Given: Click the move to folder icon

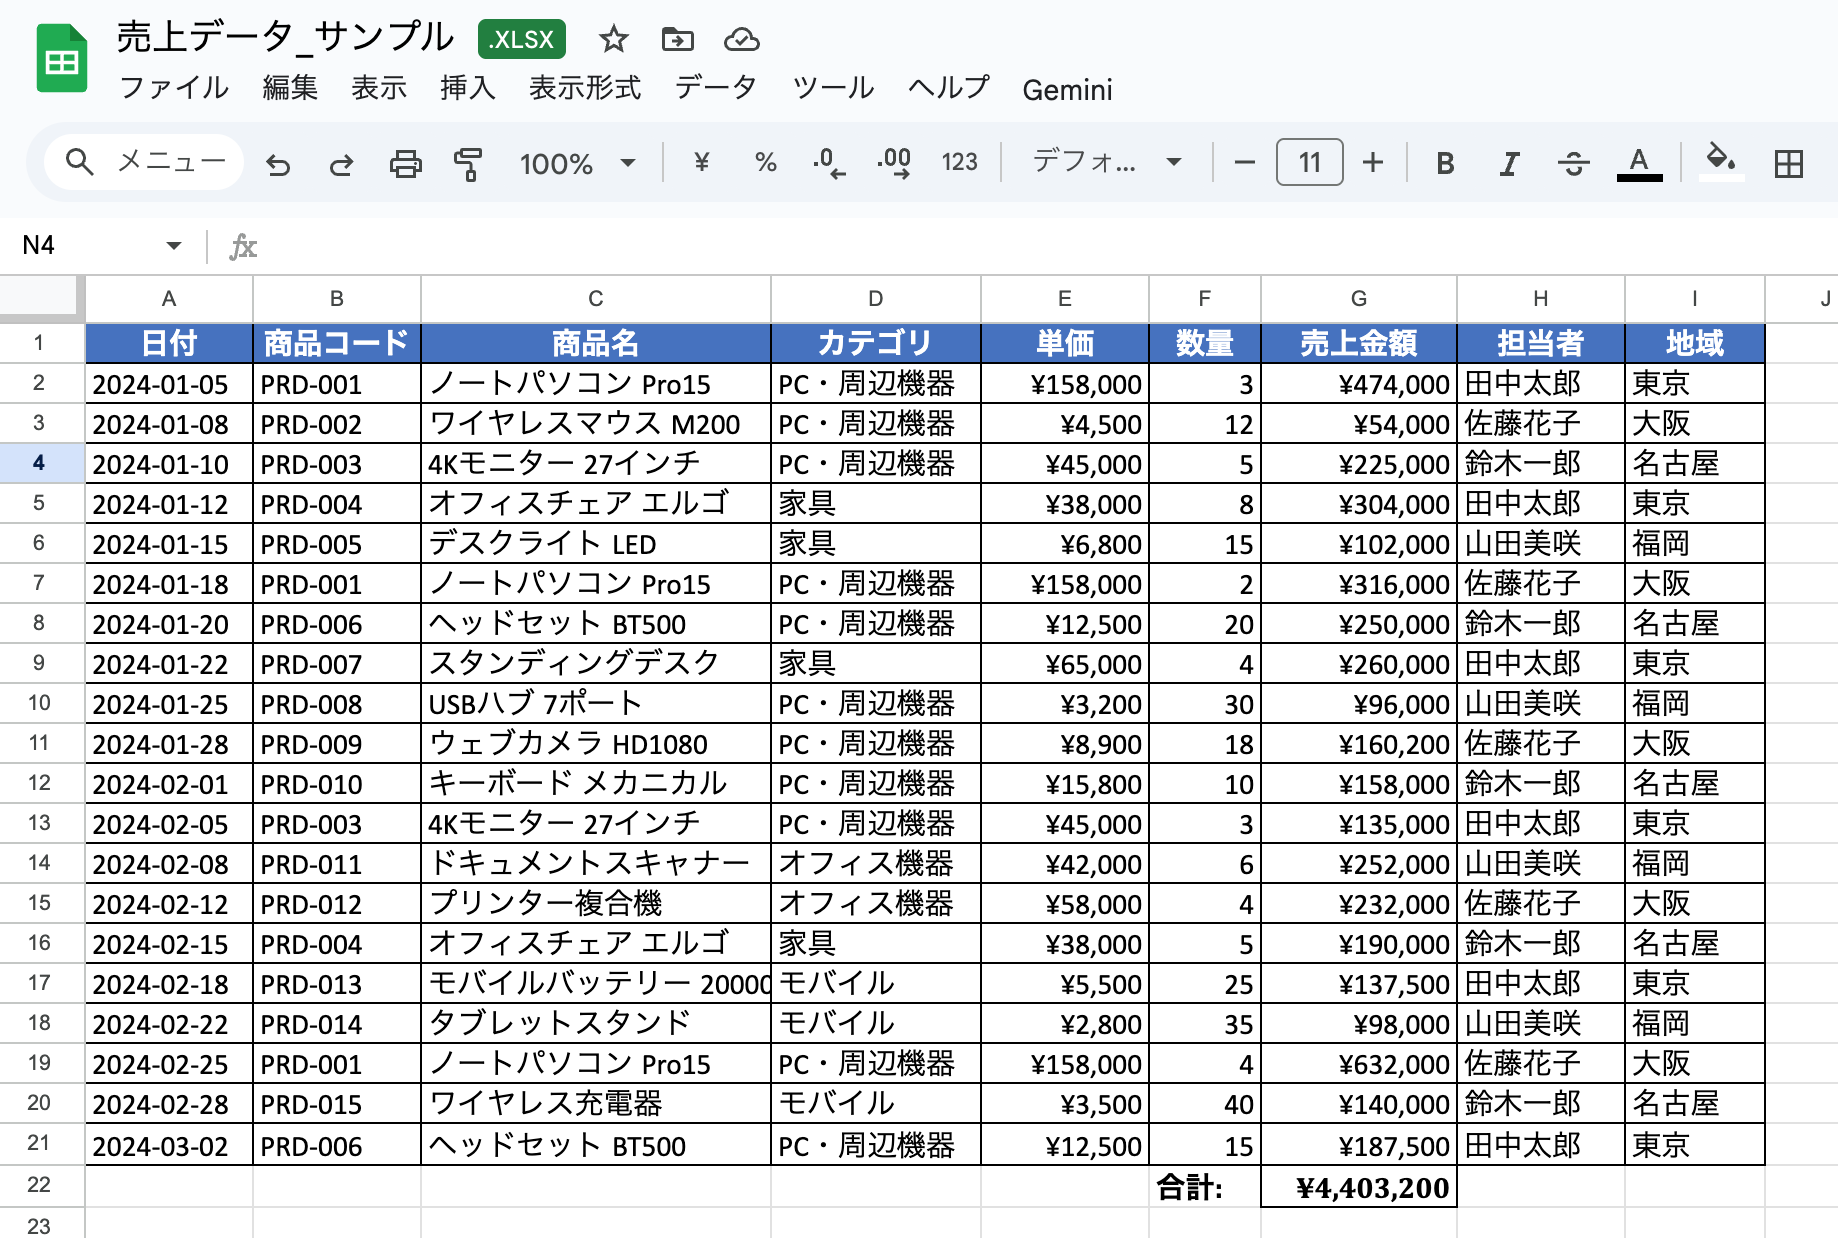Looking at the screenshot, I should (x=677, y=40).
